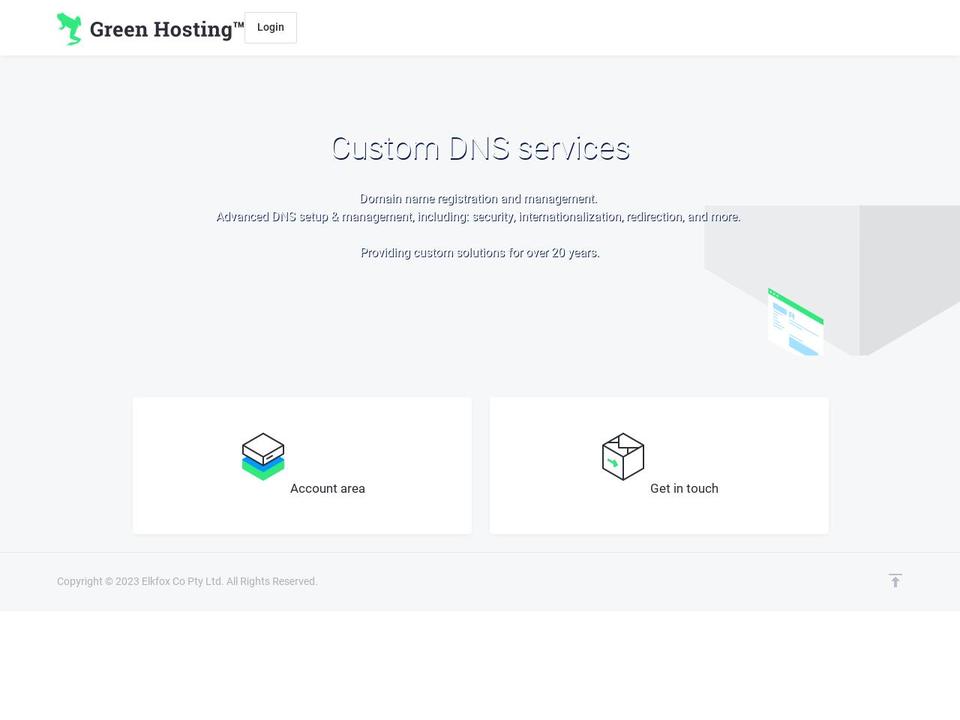Open the Green Hosting home link text
Image resolution: width=960 pixels, height=720 pixels.
point(167,29)
